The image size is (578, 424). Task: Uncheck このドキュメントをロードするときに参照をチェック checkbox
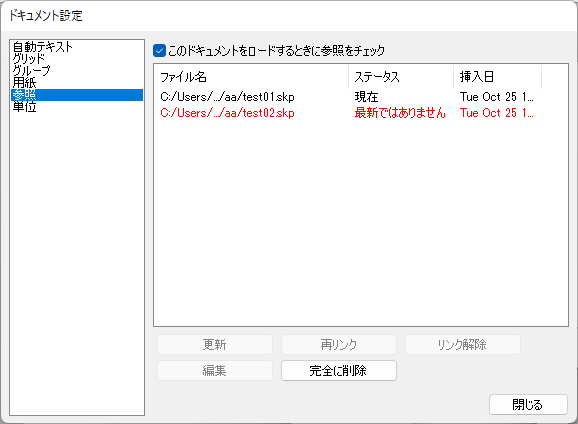click(159, 51)
